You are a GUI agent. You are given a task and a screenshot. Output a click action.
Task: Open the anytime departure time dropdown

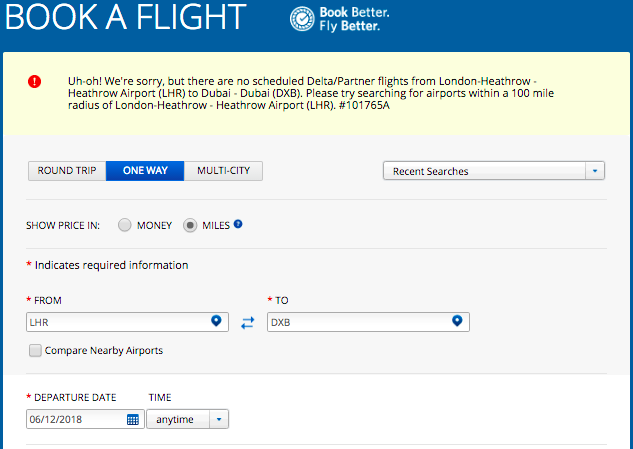(x=187, y=419)
